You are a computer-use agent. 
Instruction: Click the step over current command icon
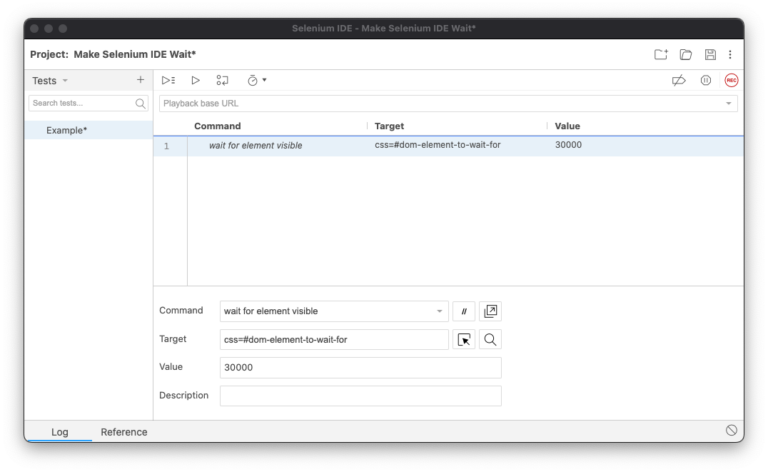pyautogui.click(x=223, y=80)
